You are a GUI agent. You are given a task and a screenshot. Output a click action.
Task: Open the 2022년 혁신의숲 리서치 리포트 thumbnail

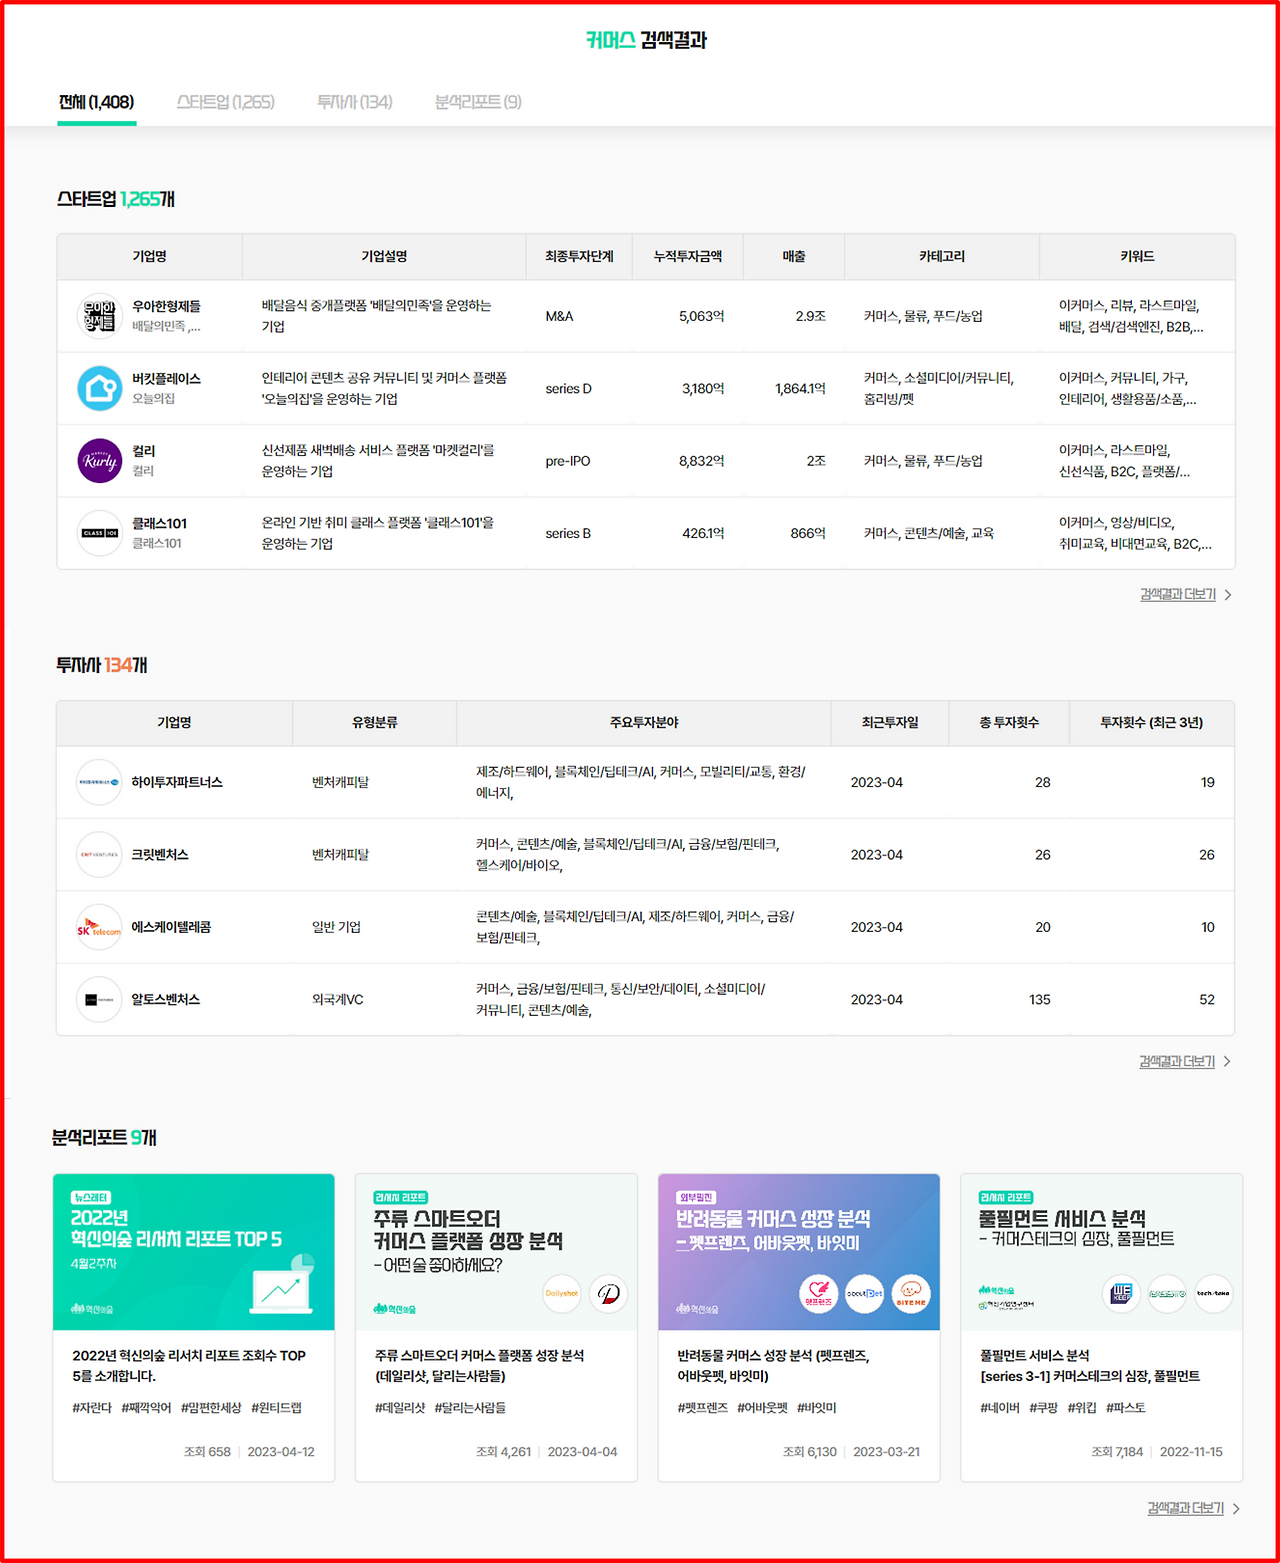[x=194, y=1252]
